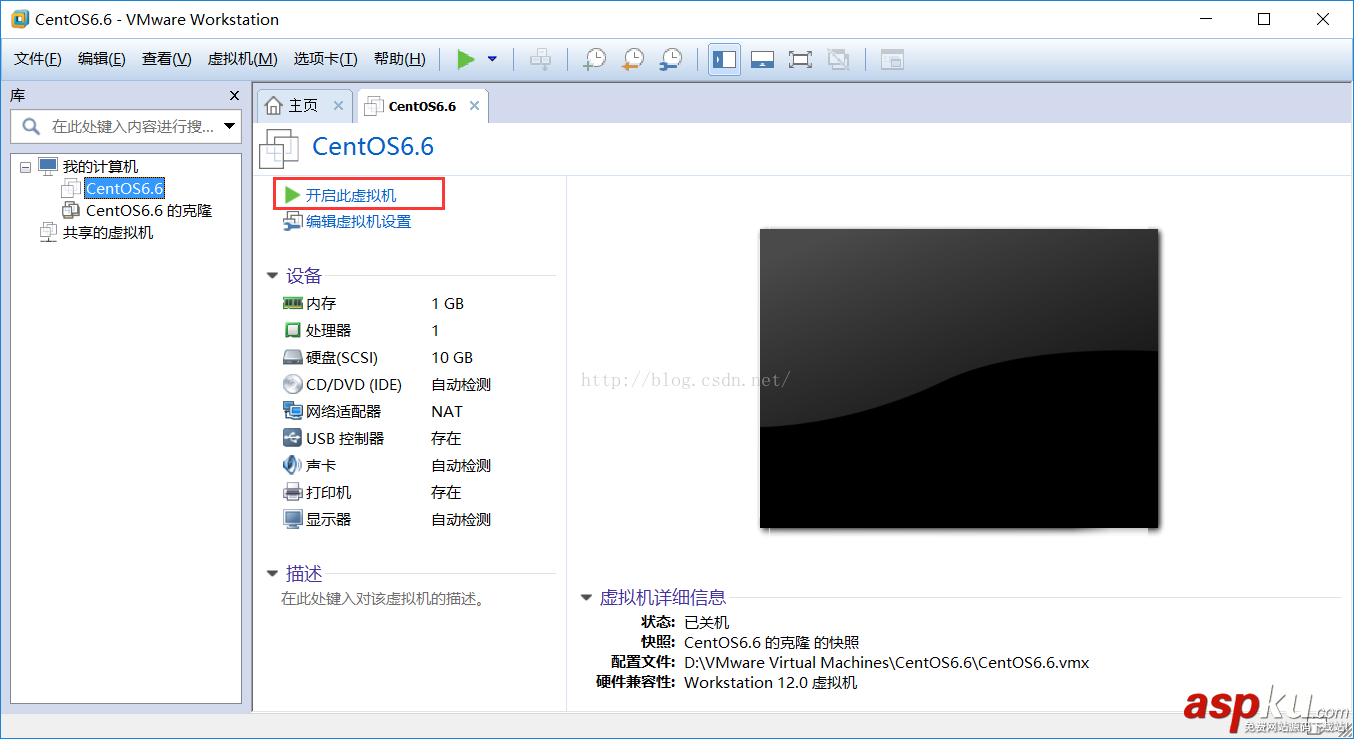Screen dimensions: 1354x739
Task: Click the green power-on toolbar button
Action: [x=465, y=59]
